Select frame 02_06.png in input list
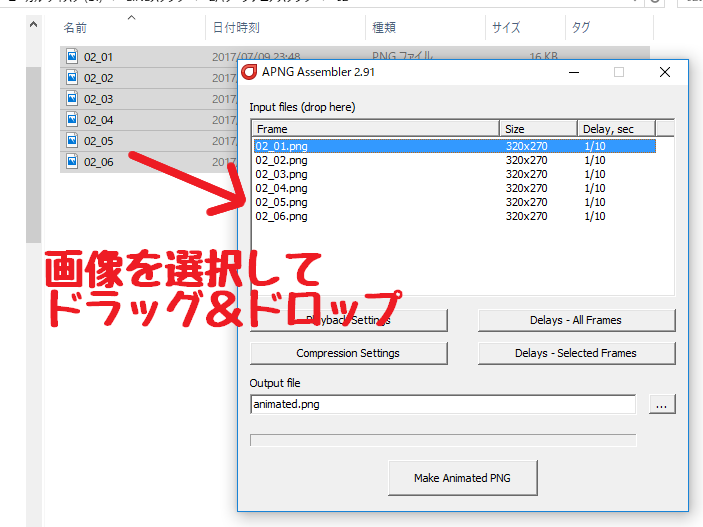This screenshot has height=527, width=703. pyautogui.click(x=455, y=216)
